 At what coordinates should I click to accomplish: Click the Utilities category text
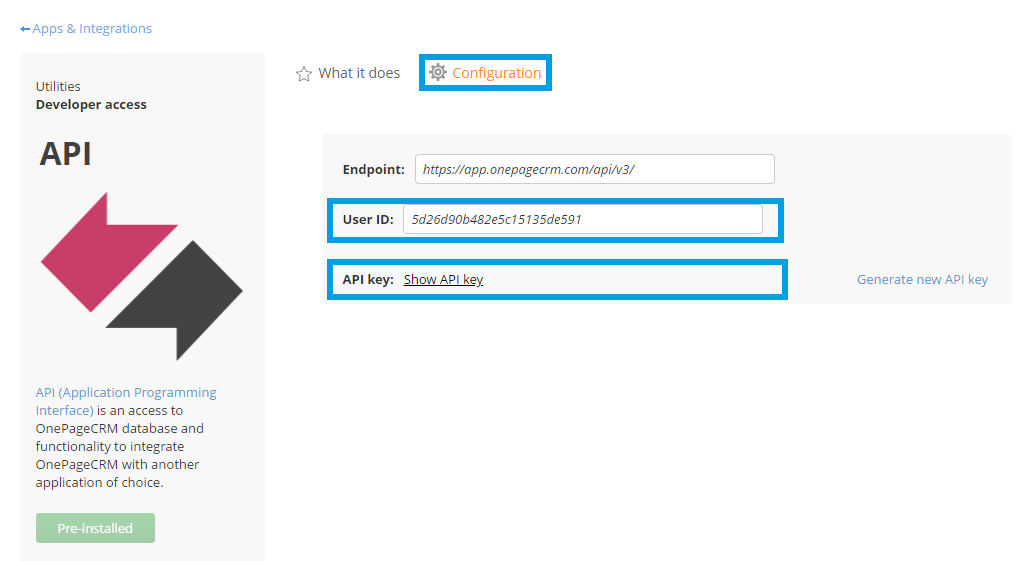58,86
